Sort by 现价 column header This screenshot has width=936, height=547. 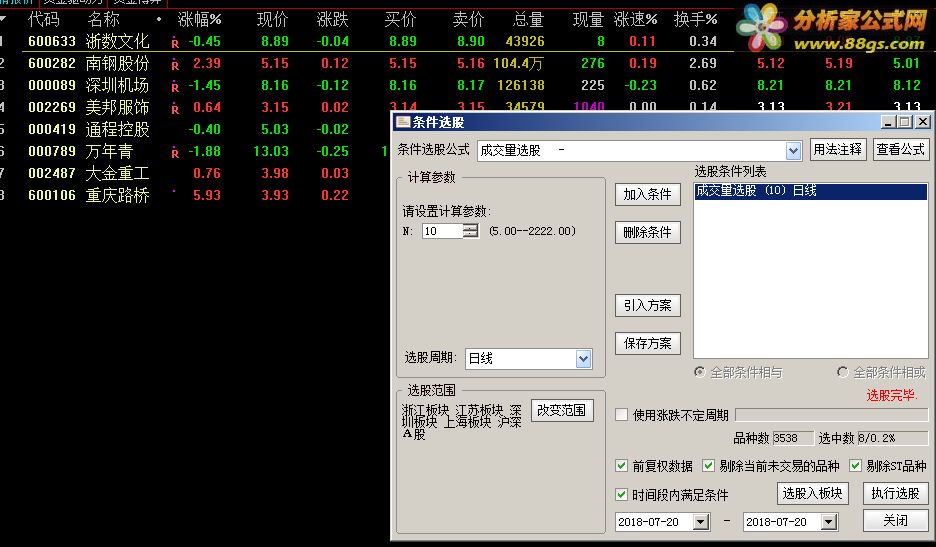[272, 20]
